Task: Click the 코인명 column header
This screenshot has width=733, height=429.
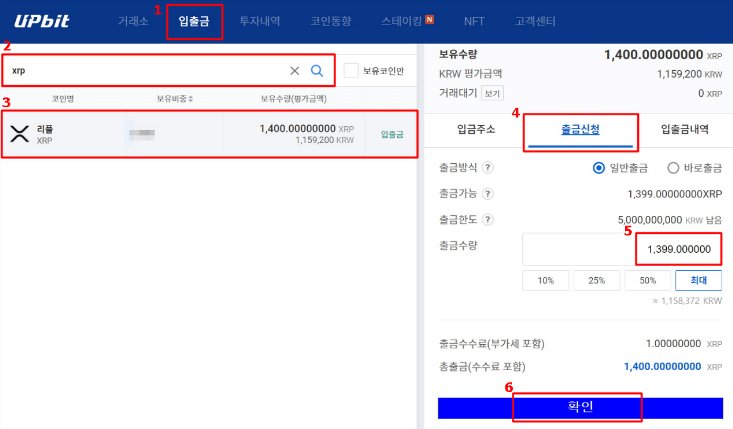Action: (x=63, y=99)
